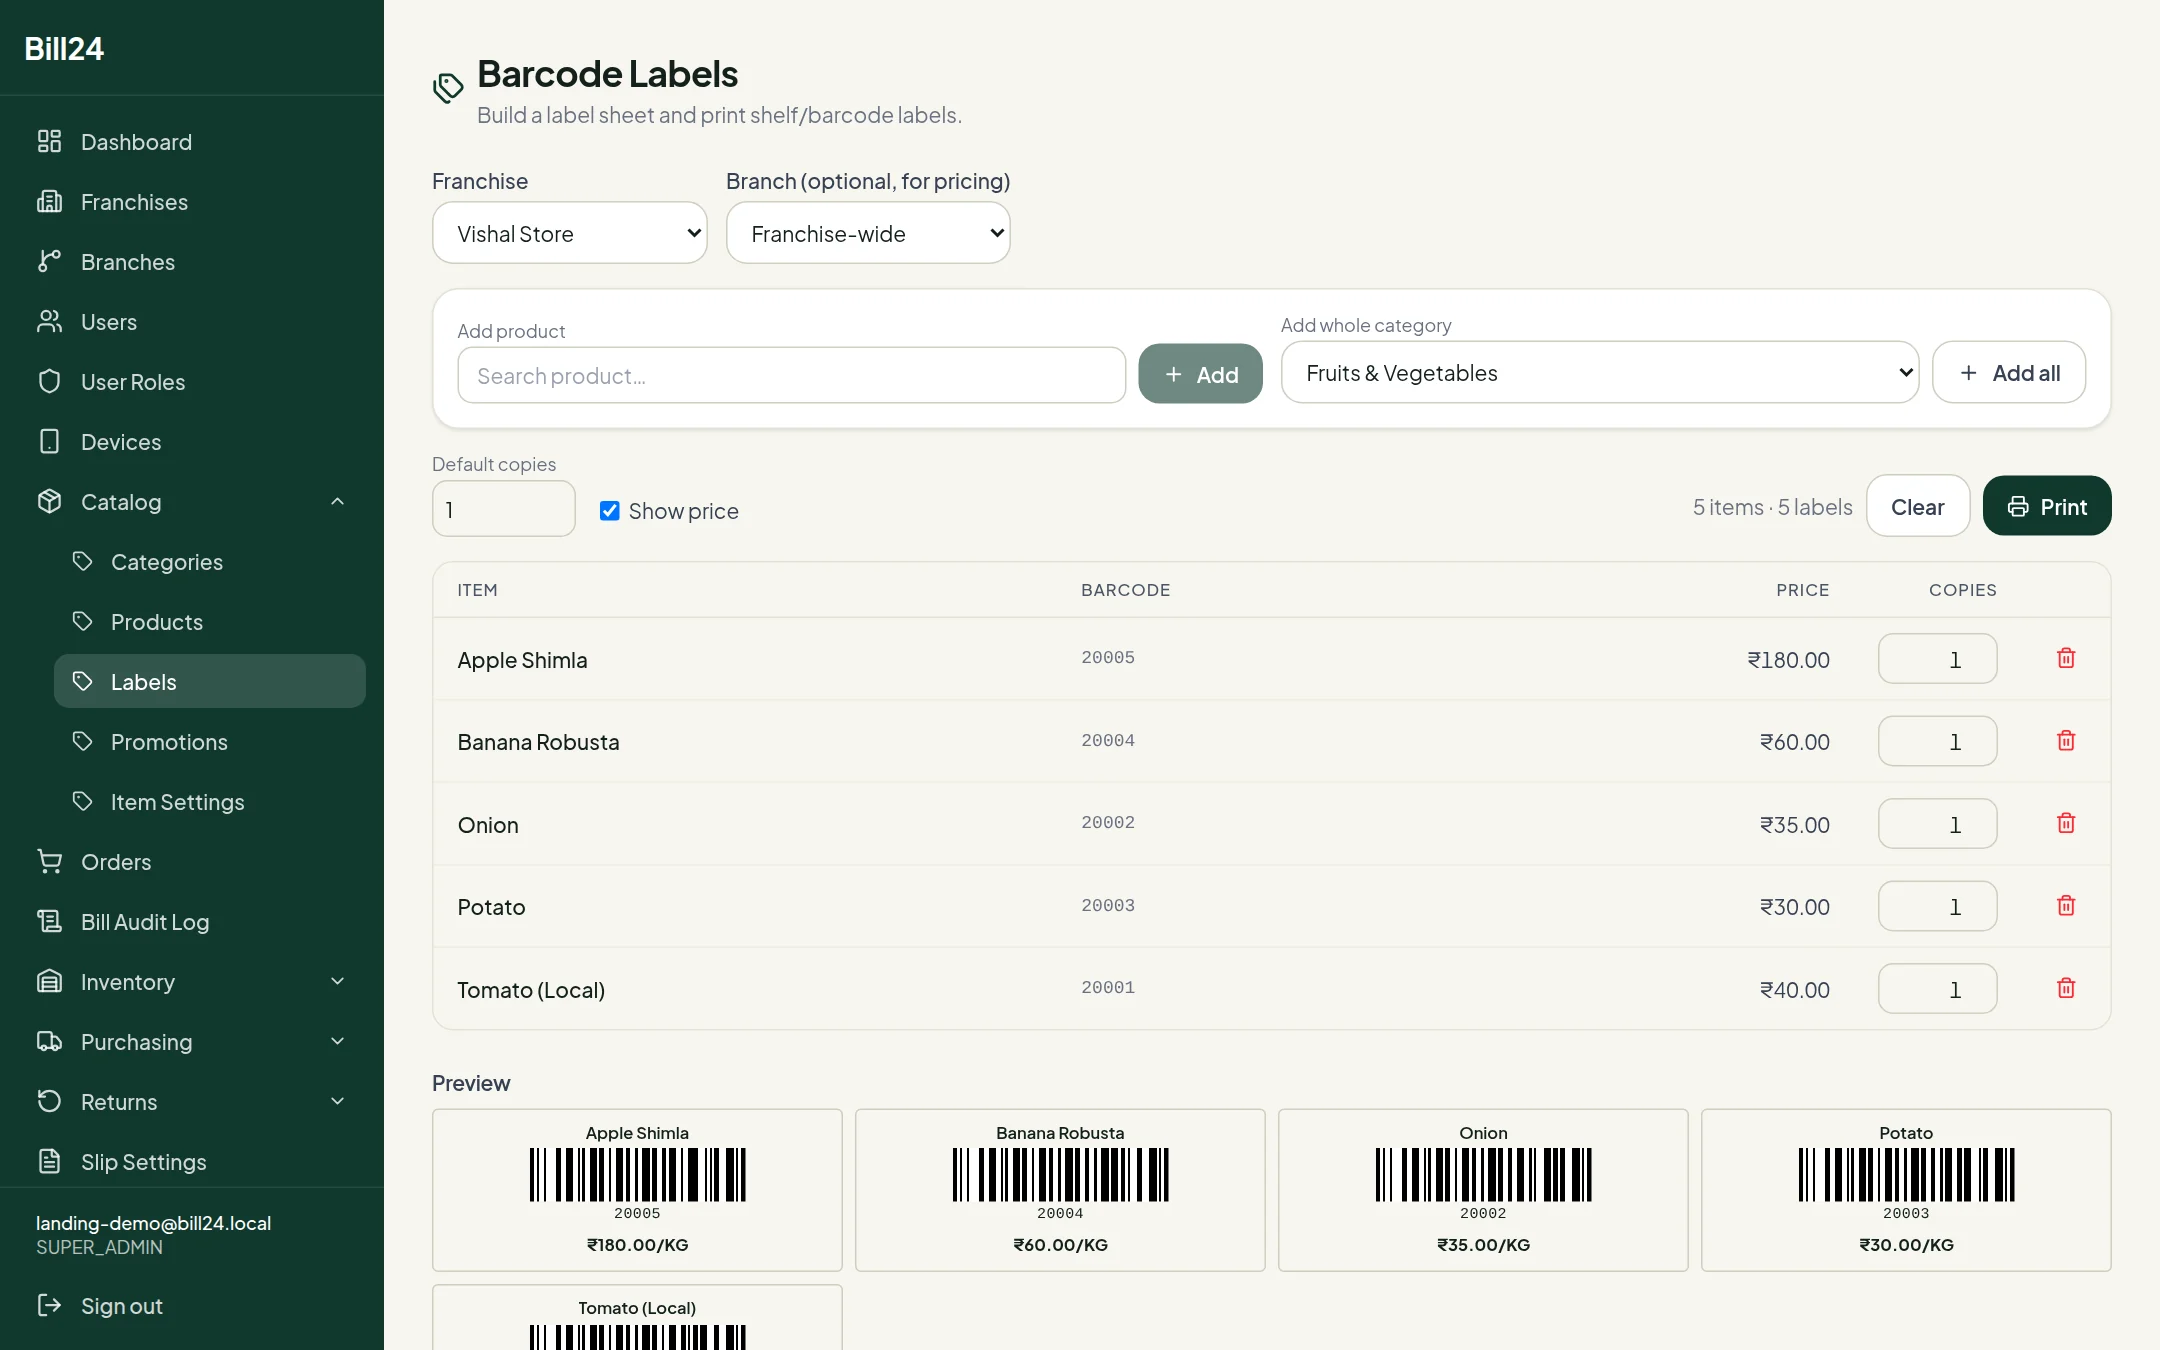Click the Clear button
The image size is (2160, 1350).
(1918, 506)
